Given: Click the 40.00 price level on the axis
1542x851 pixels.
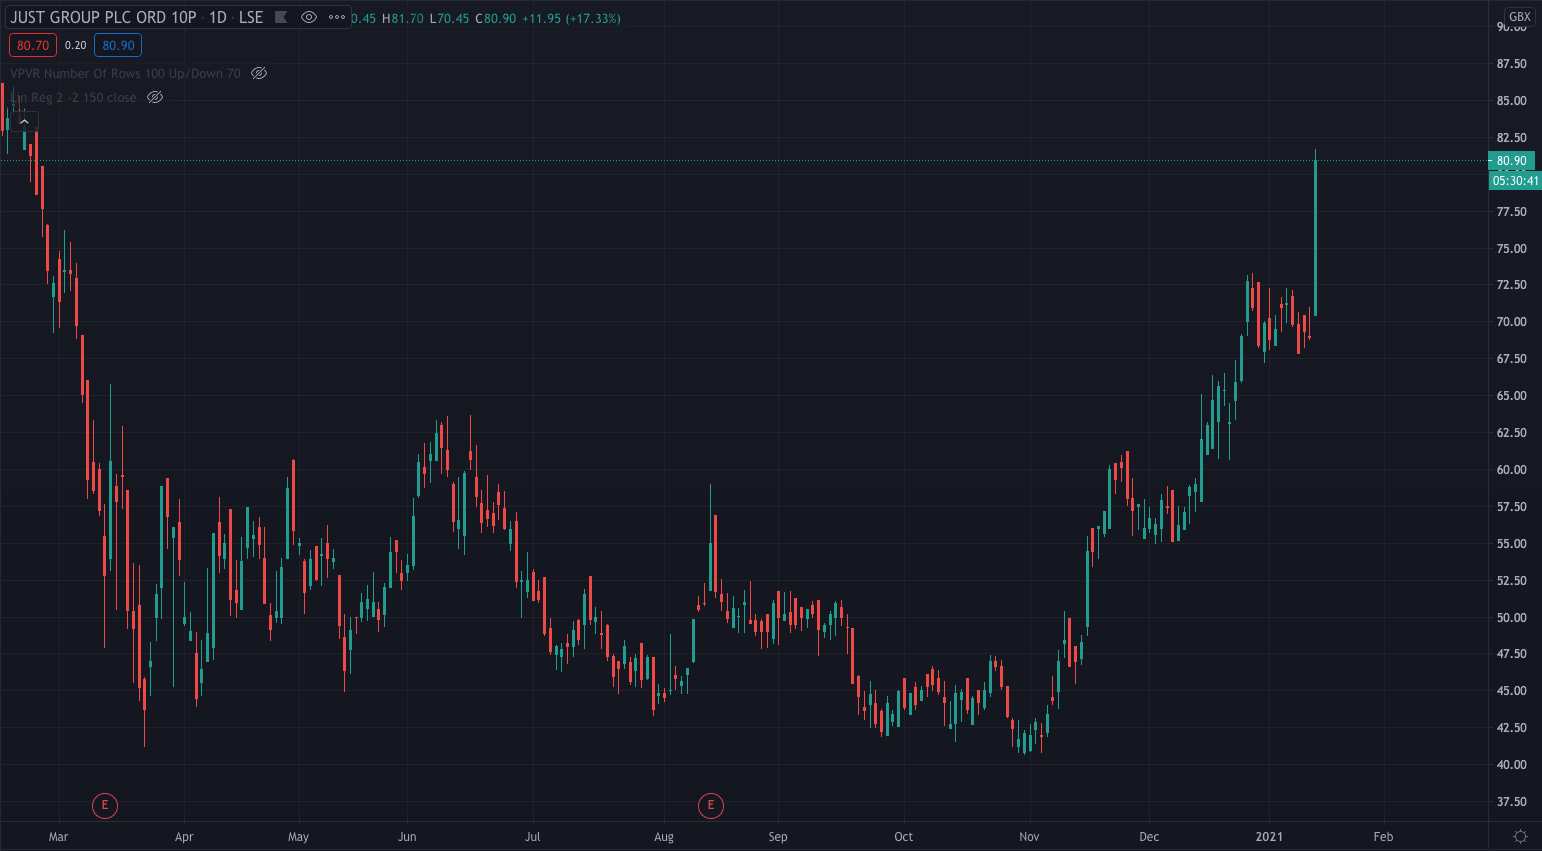Looking at the screenshot, I should (1512, 765).
